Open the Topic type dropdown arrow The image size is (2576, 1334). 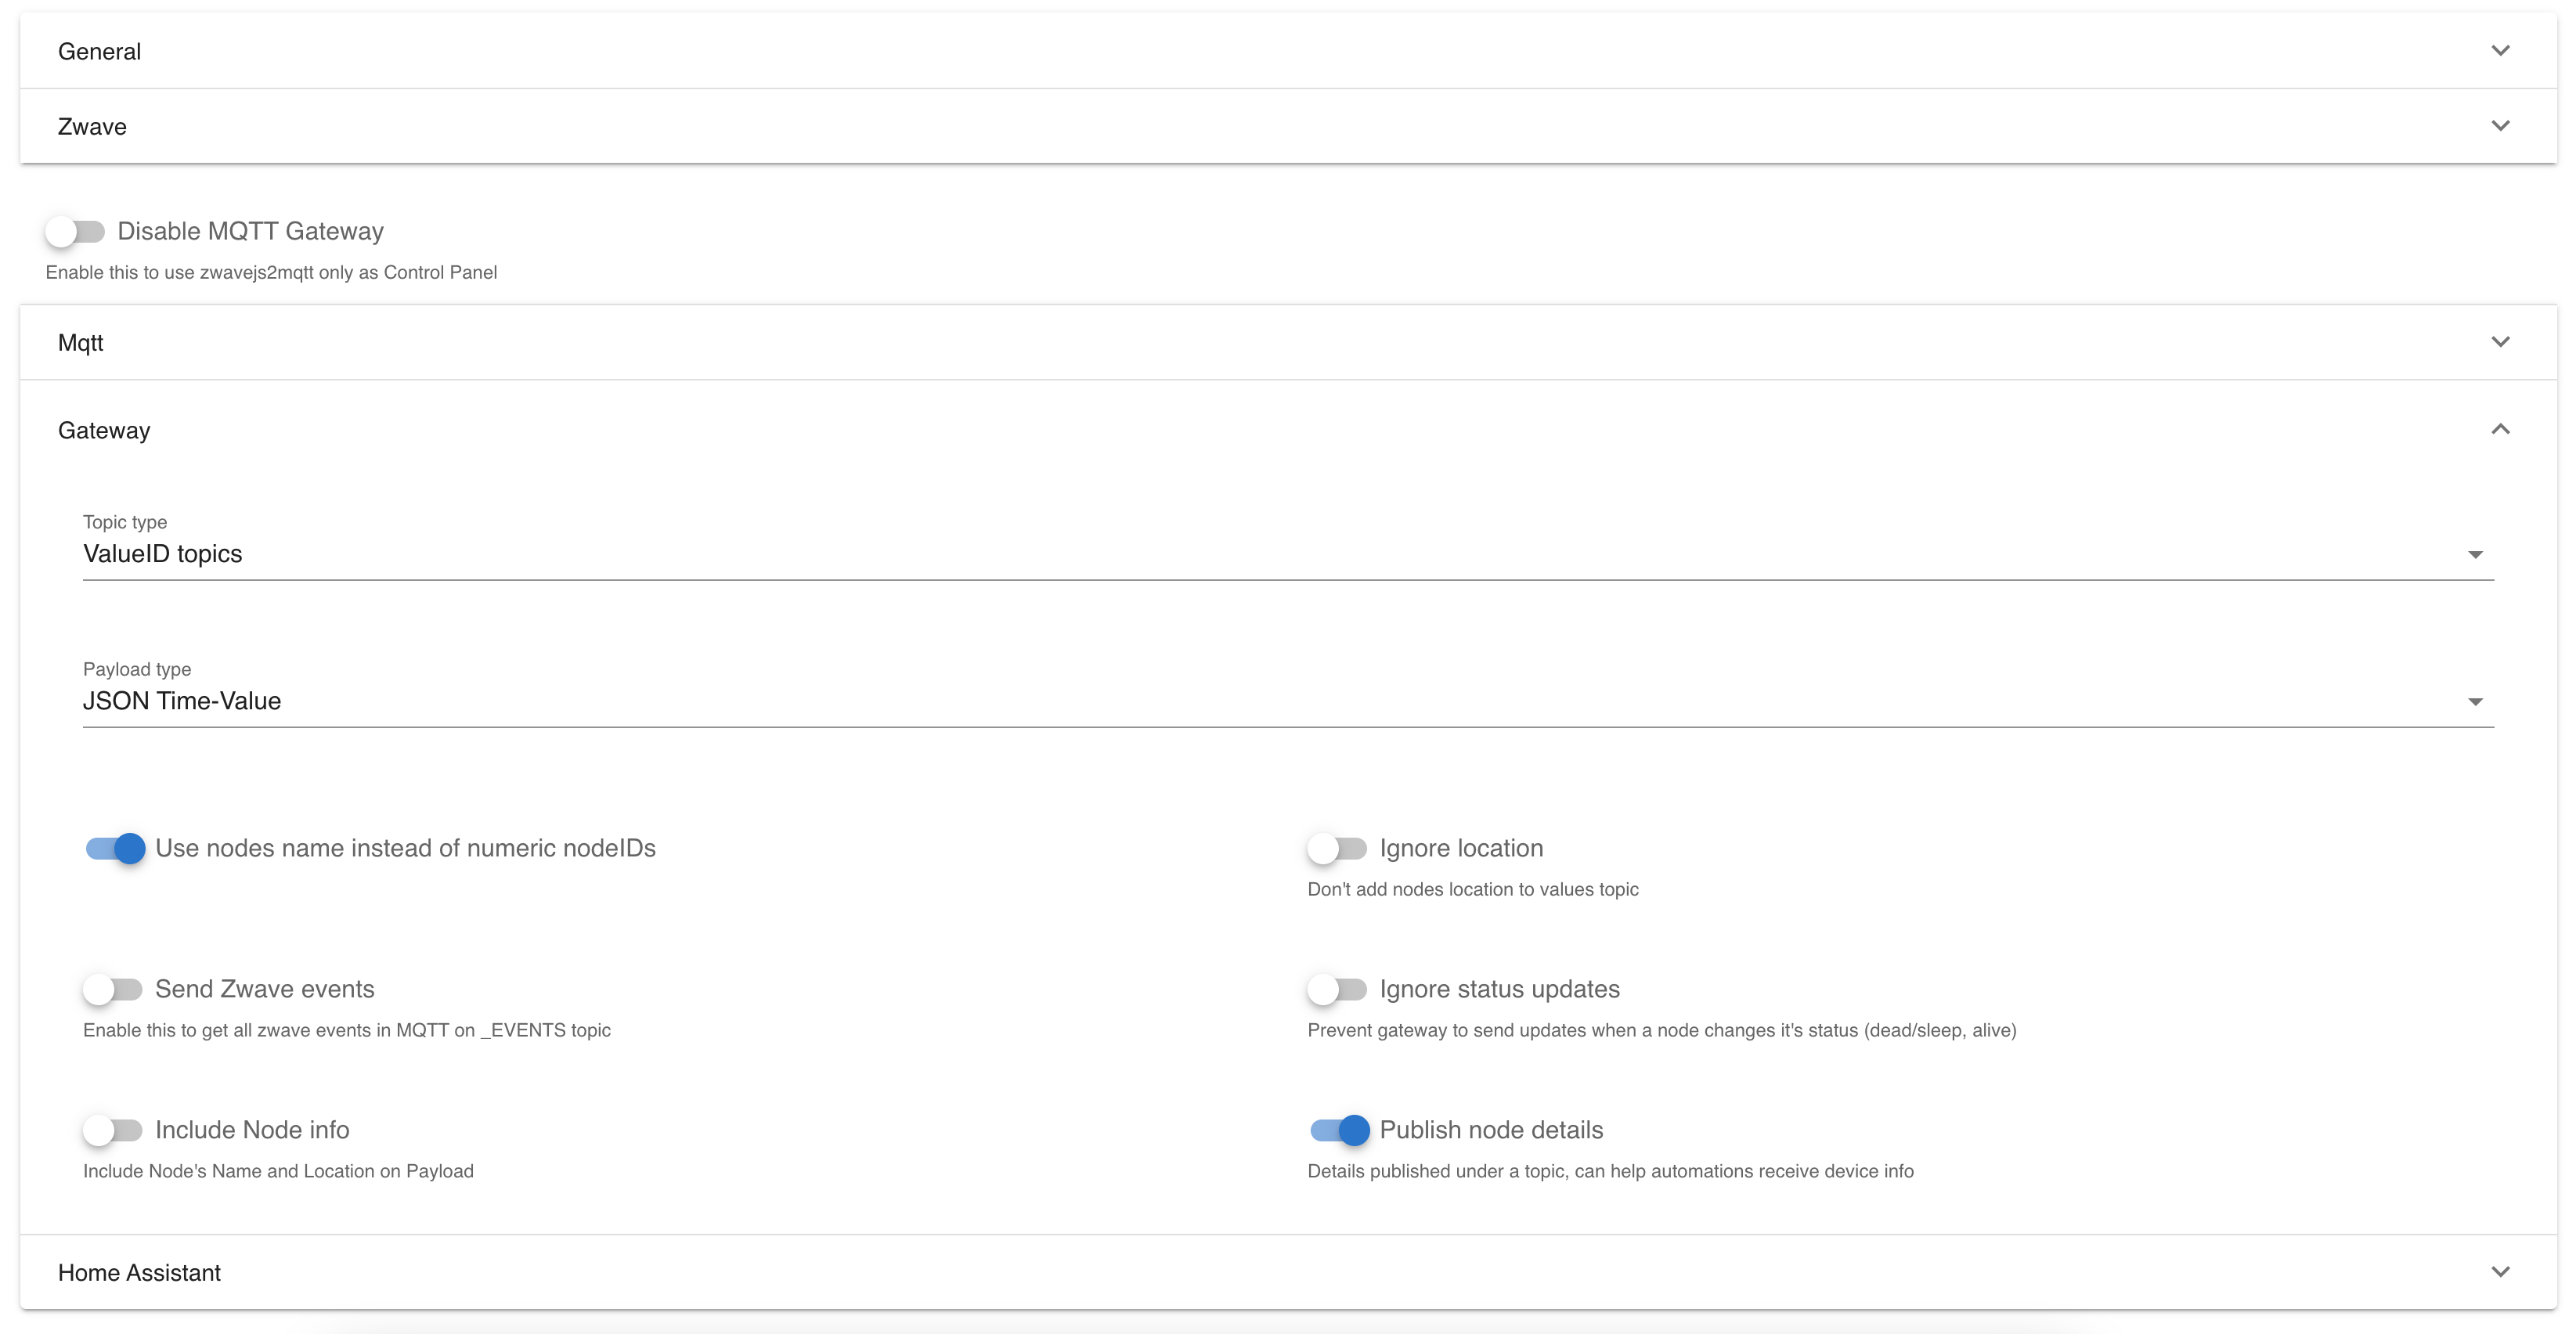(x=2475, y=555)
